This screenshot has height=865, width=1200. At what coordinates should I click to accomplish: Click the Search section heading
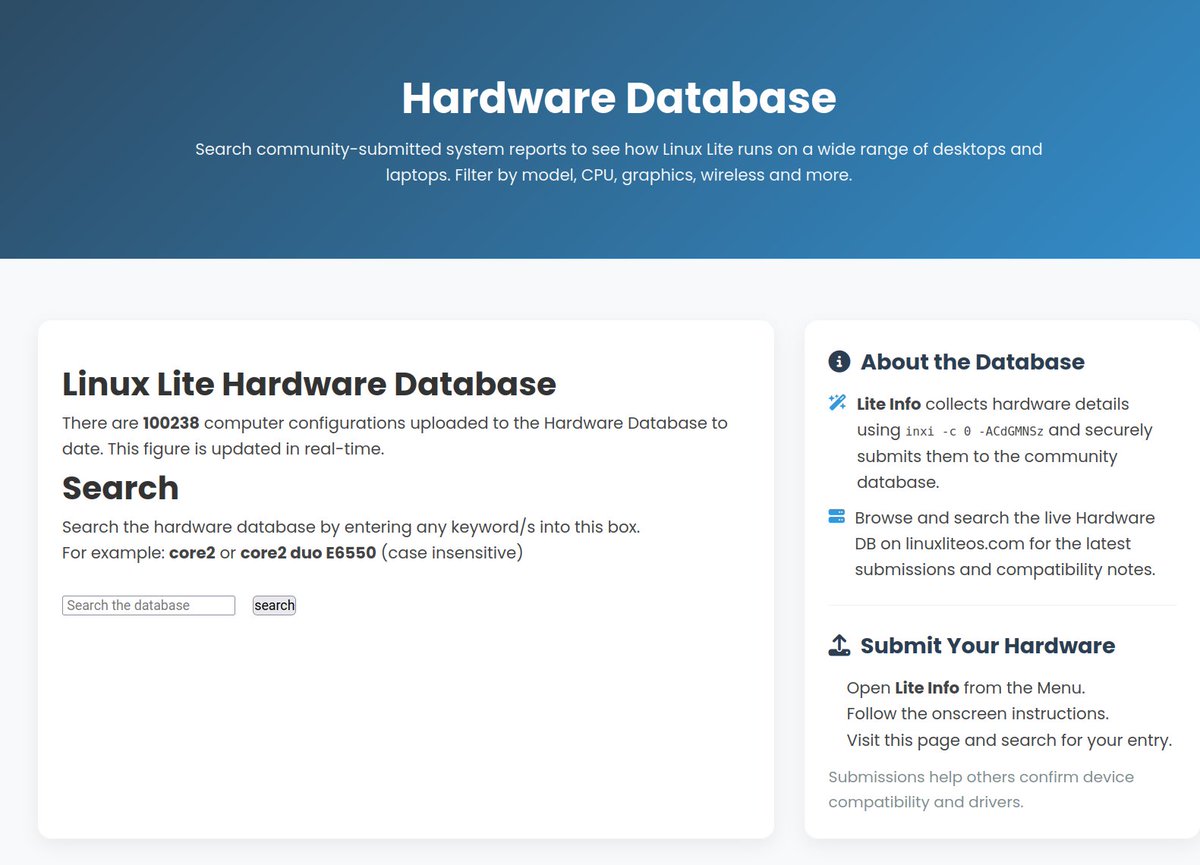(120, 488)
